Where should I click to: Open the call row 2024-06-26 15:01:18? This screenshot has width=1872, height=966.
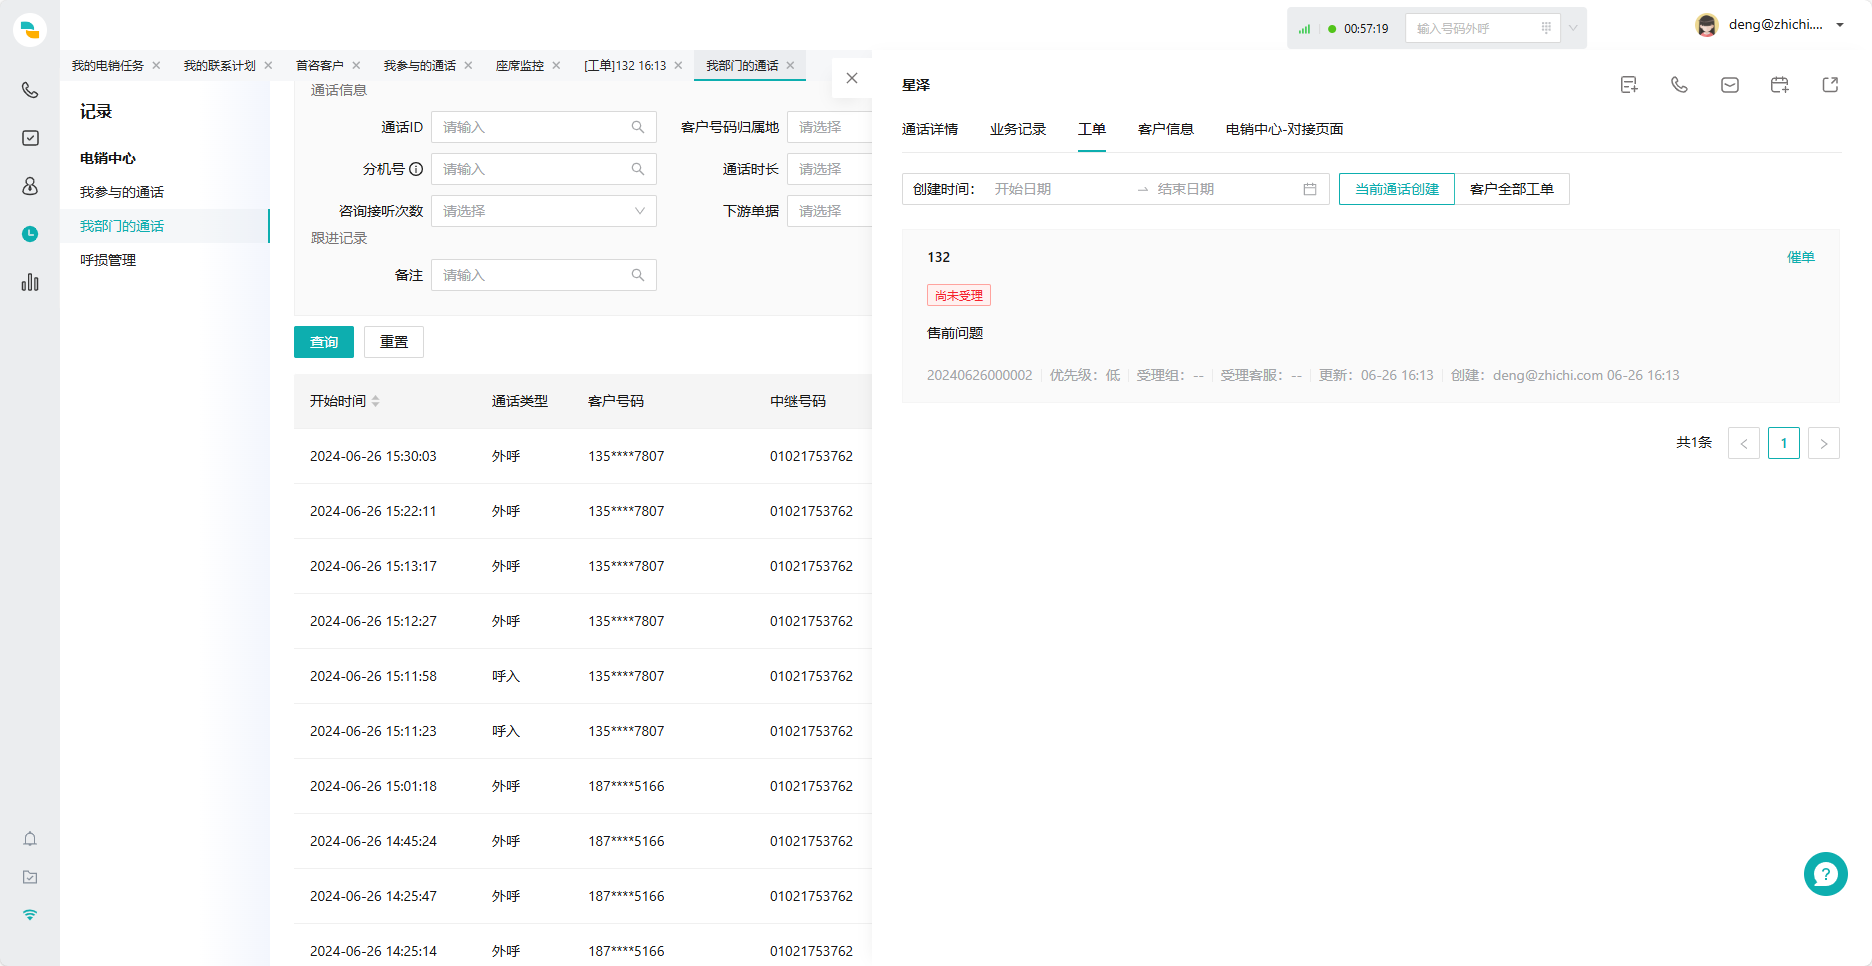click(x=583, y=786)
